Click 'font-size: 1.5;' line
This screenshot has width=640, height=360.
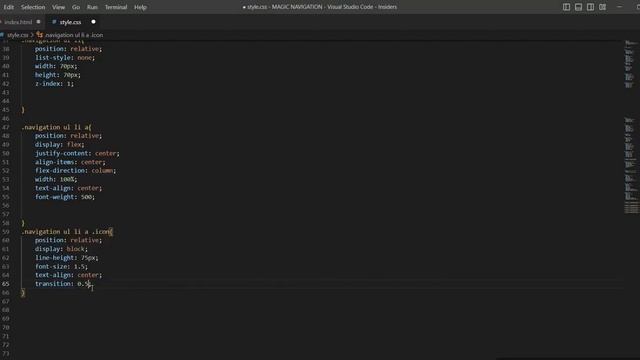click(61, 267)
